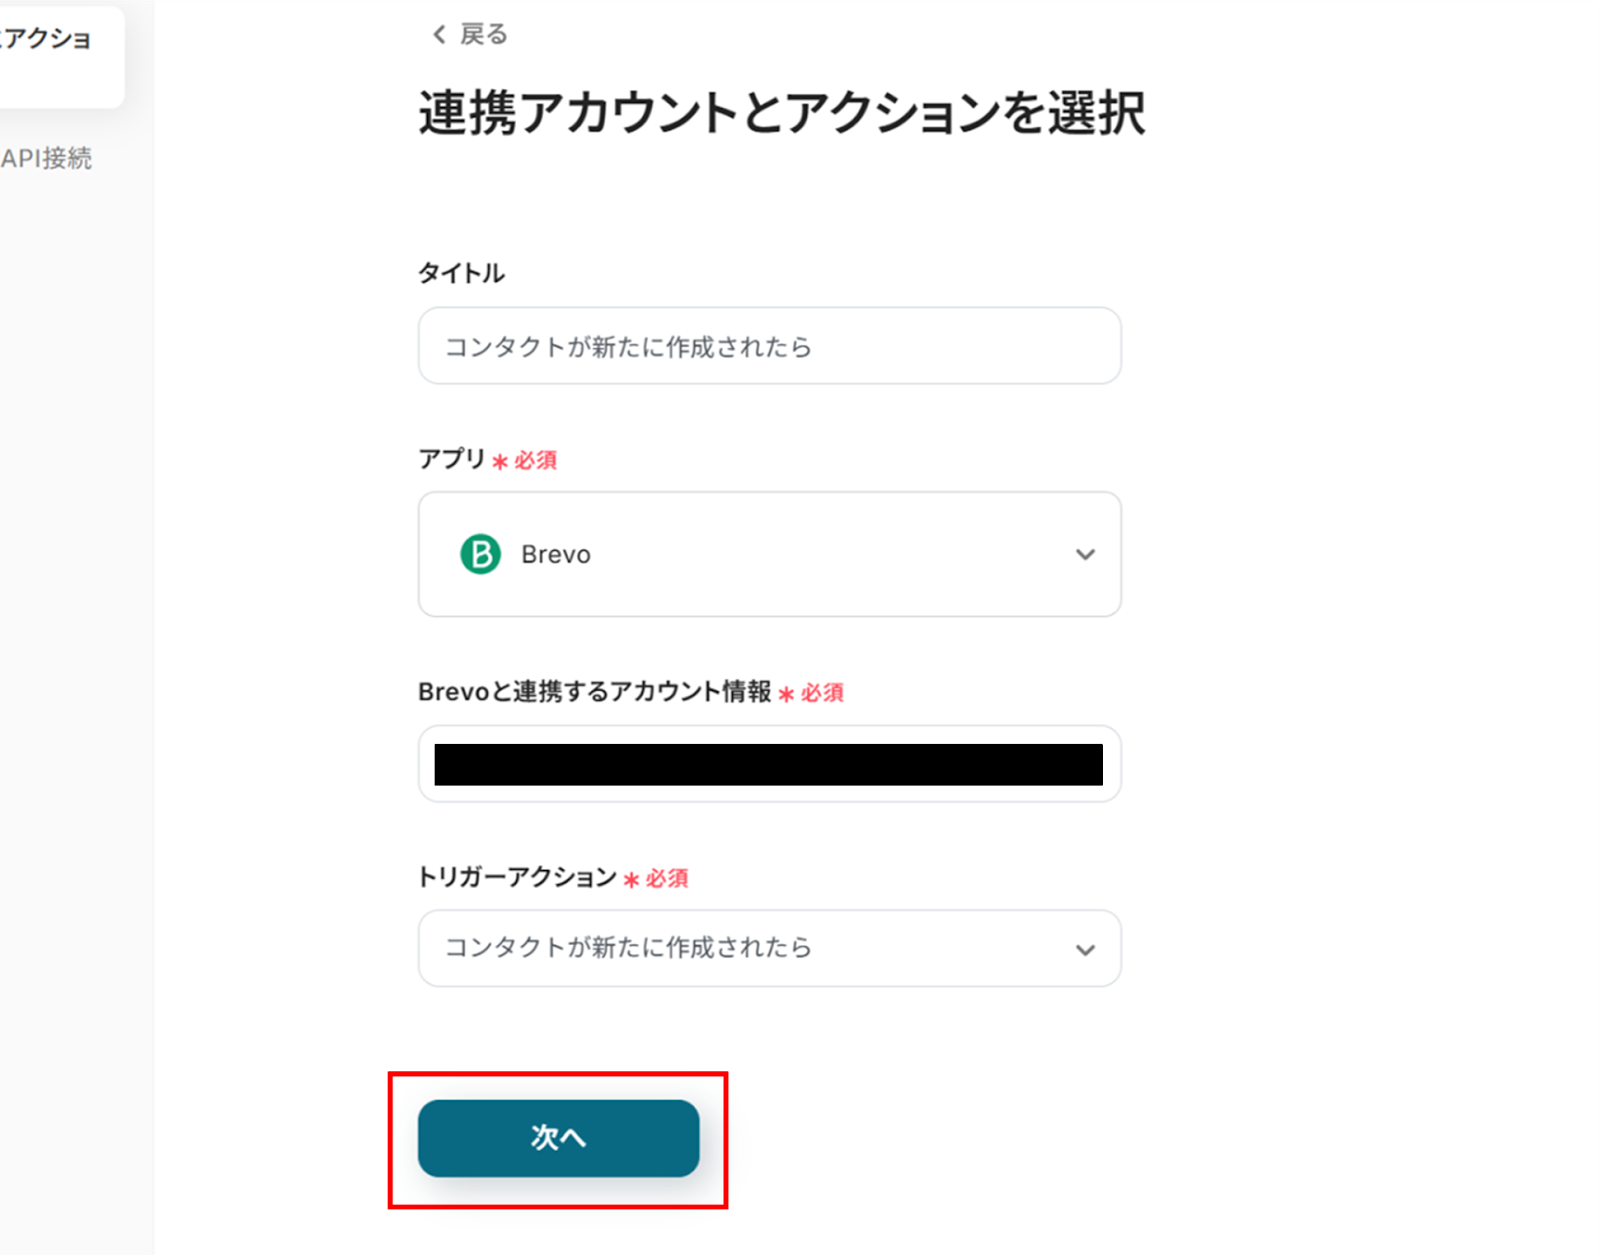Click the アプリ field label
Image resolution: width=1600 pixels, height=1255 pixels.
click(x=451, y=459)
